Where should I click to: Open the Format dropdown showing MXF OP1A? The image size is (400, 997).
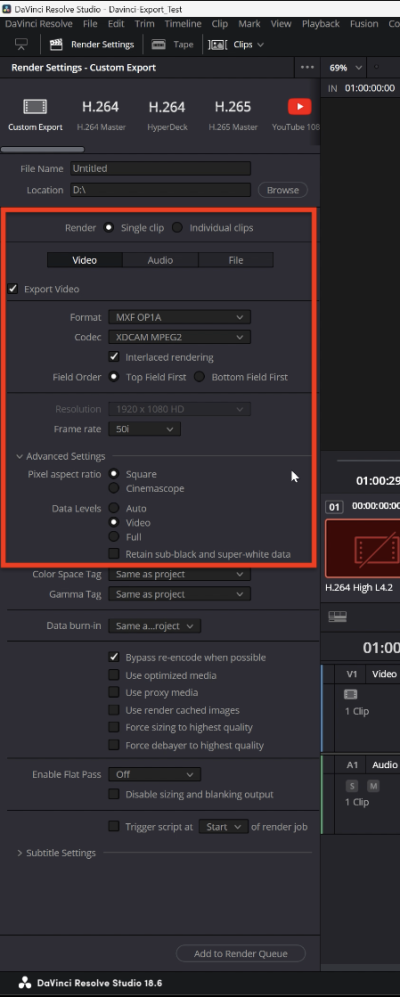tap(179, 317)
